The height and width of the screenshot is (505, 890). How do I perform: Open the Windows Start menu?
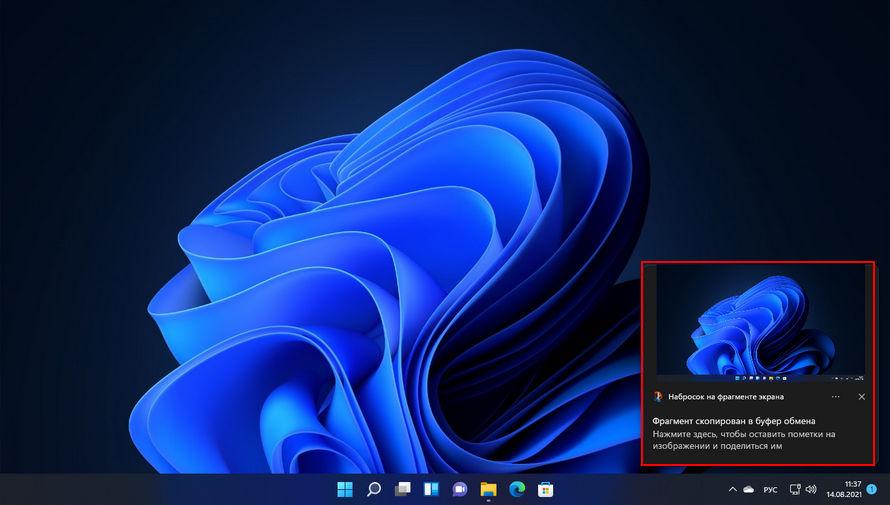click(x=345, y=489)
